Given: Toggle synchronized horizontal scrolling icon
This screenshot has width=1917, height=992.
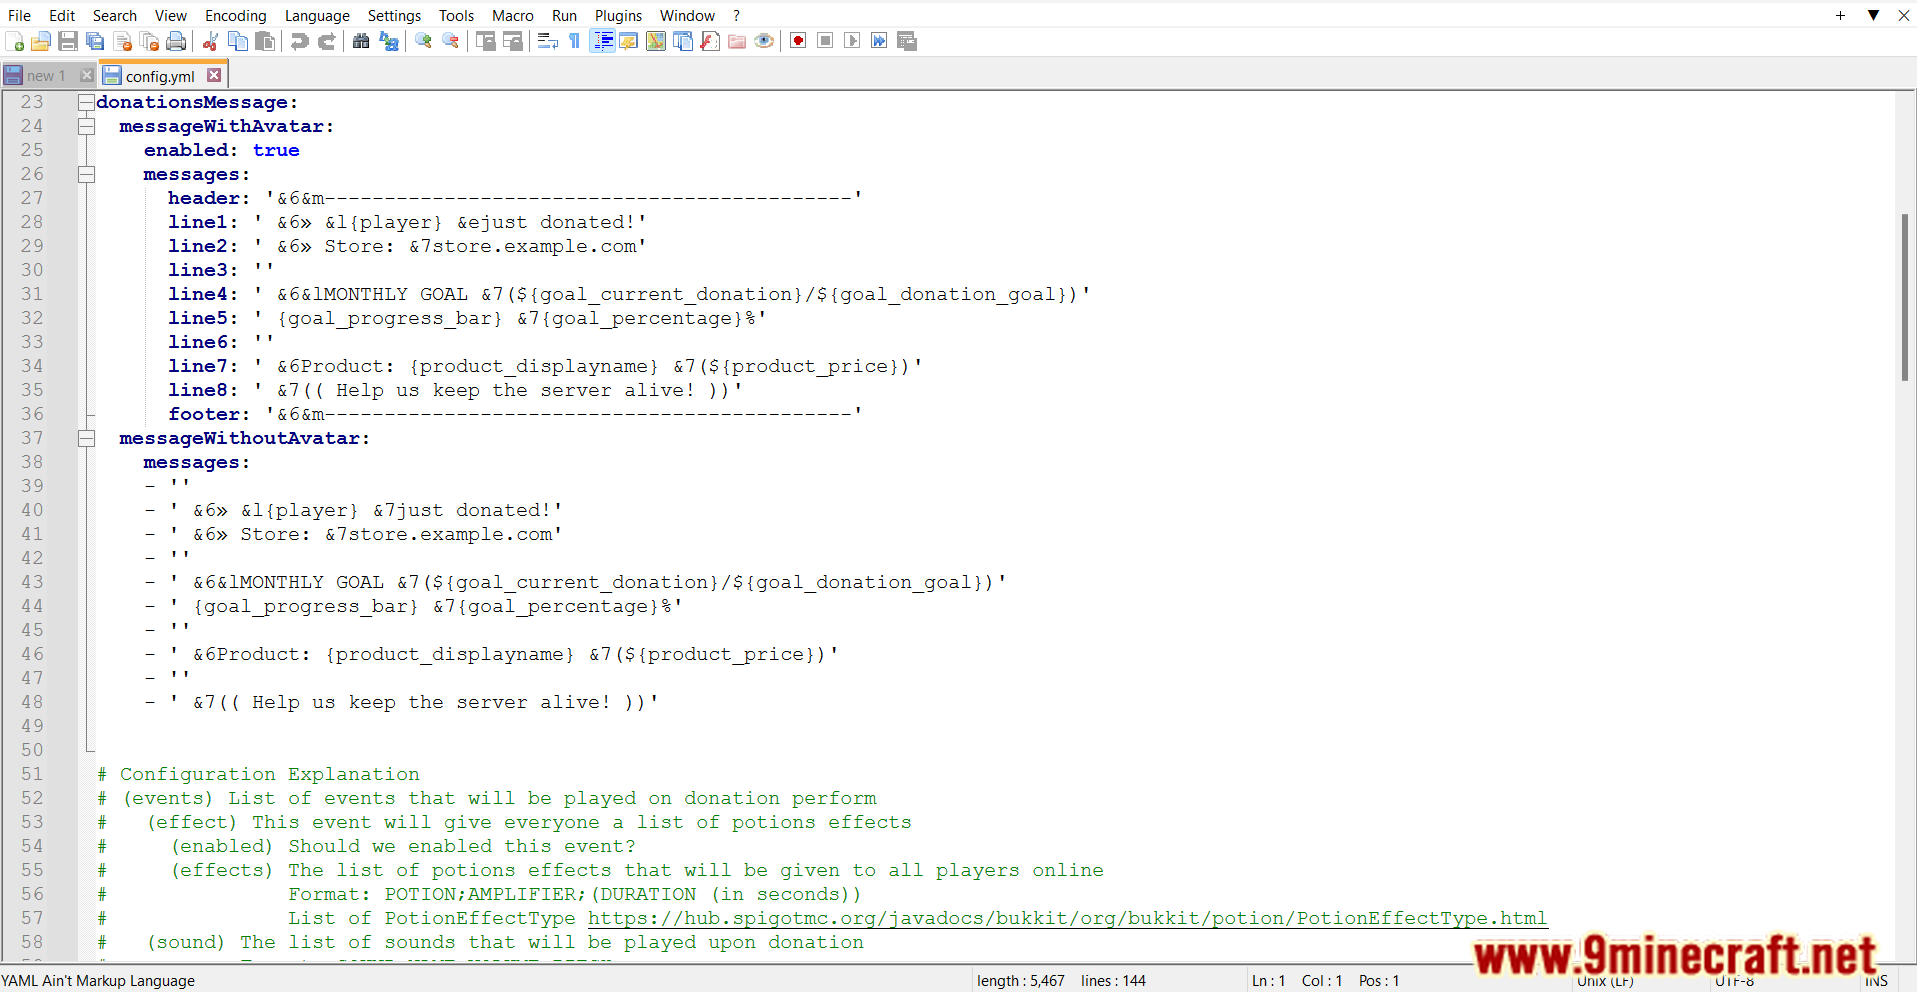Looking at the screenshot, I should pyautogui.click(x=513, y=41).
